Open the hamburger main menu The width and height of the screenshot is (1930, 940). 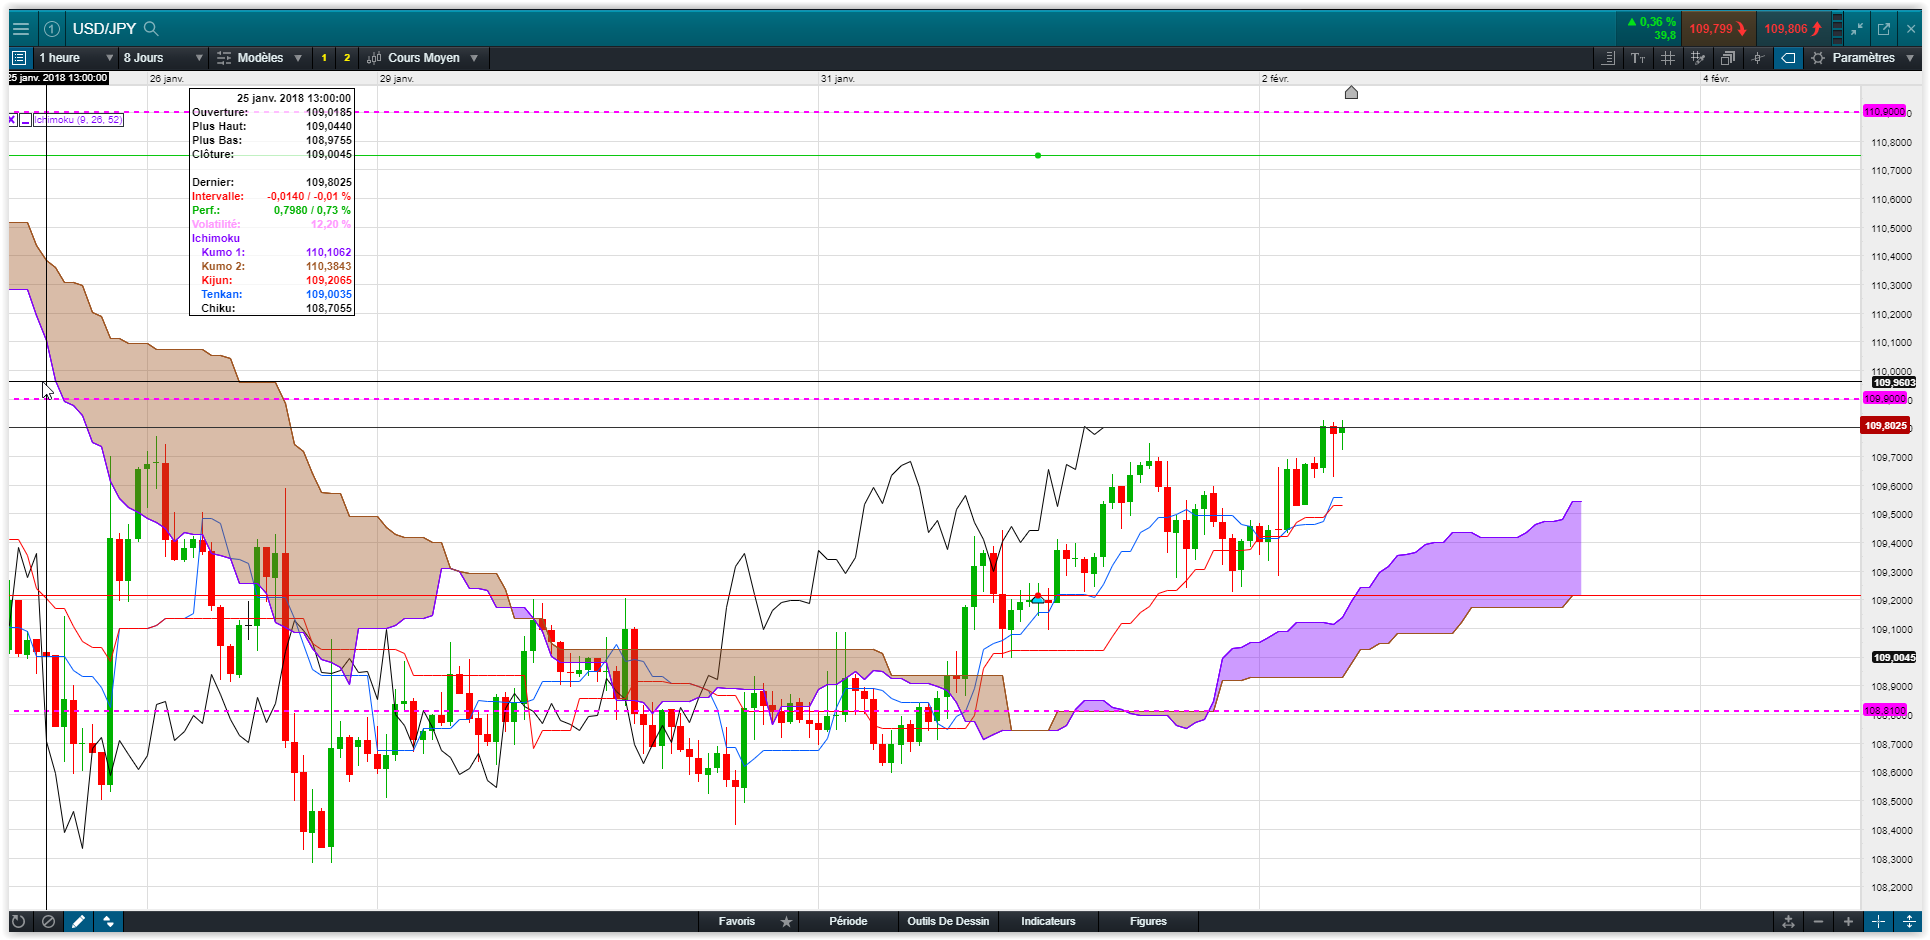pos(20,29)
